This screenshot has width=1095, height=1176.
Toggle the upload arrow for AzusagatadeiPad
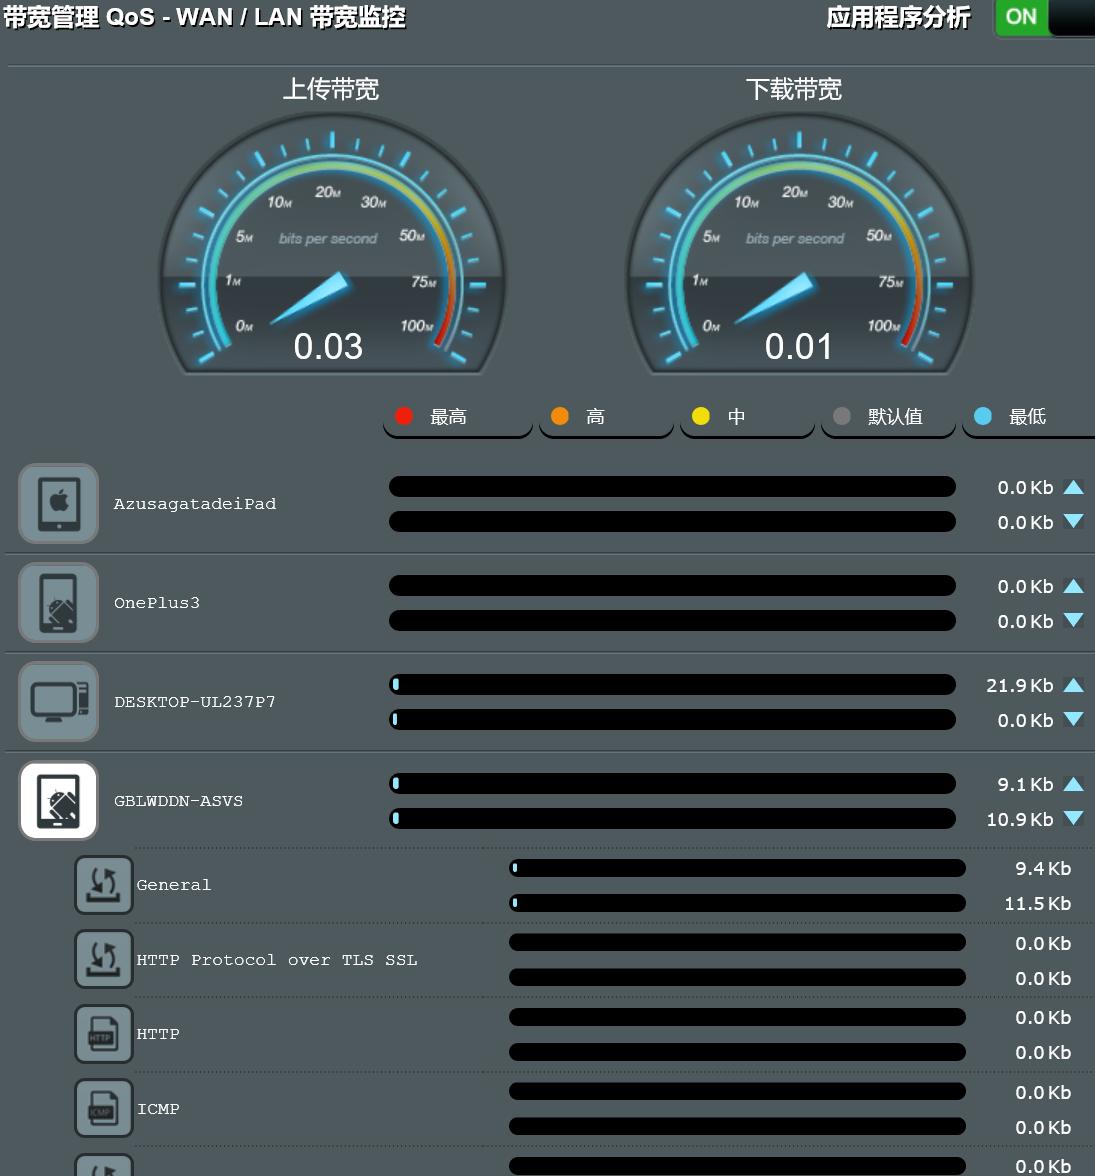pos(1073,487)
